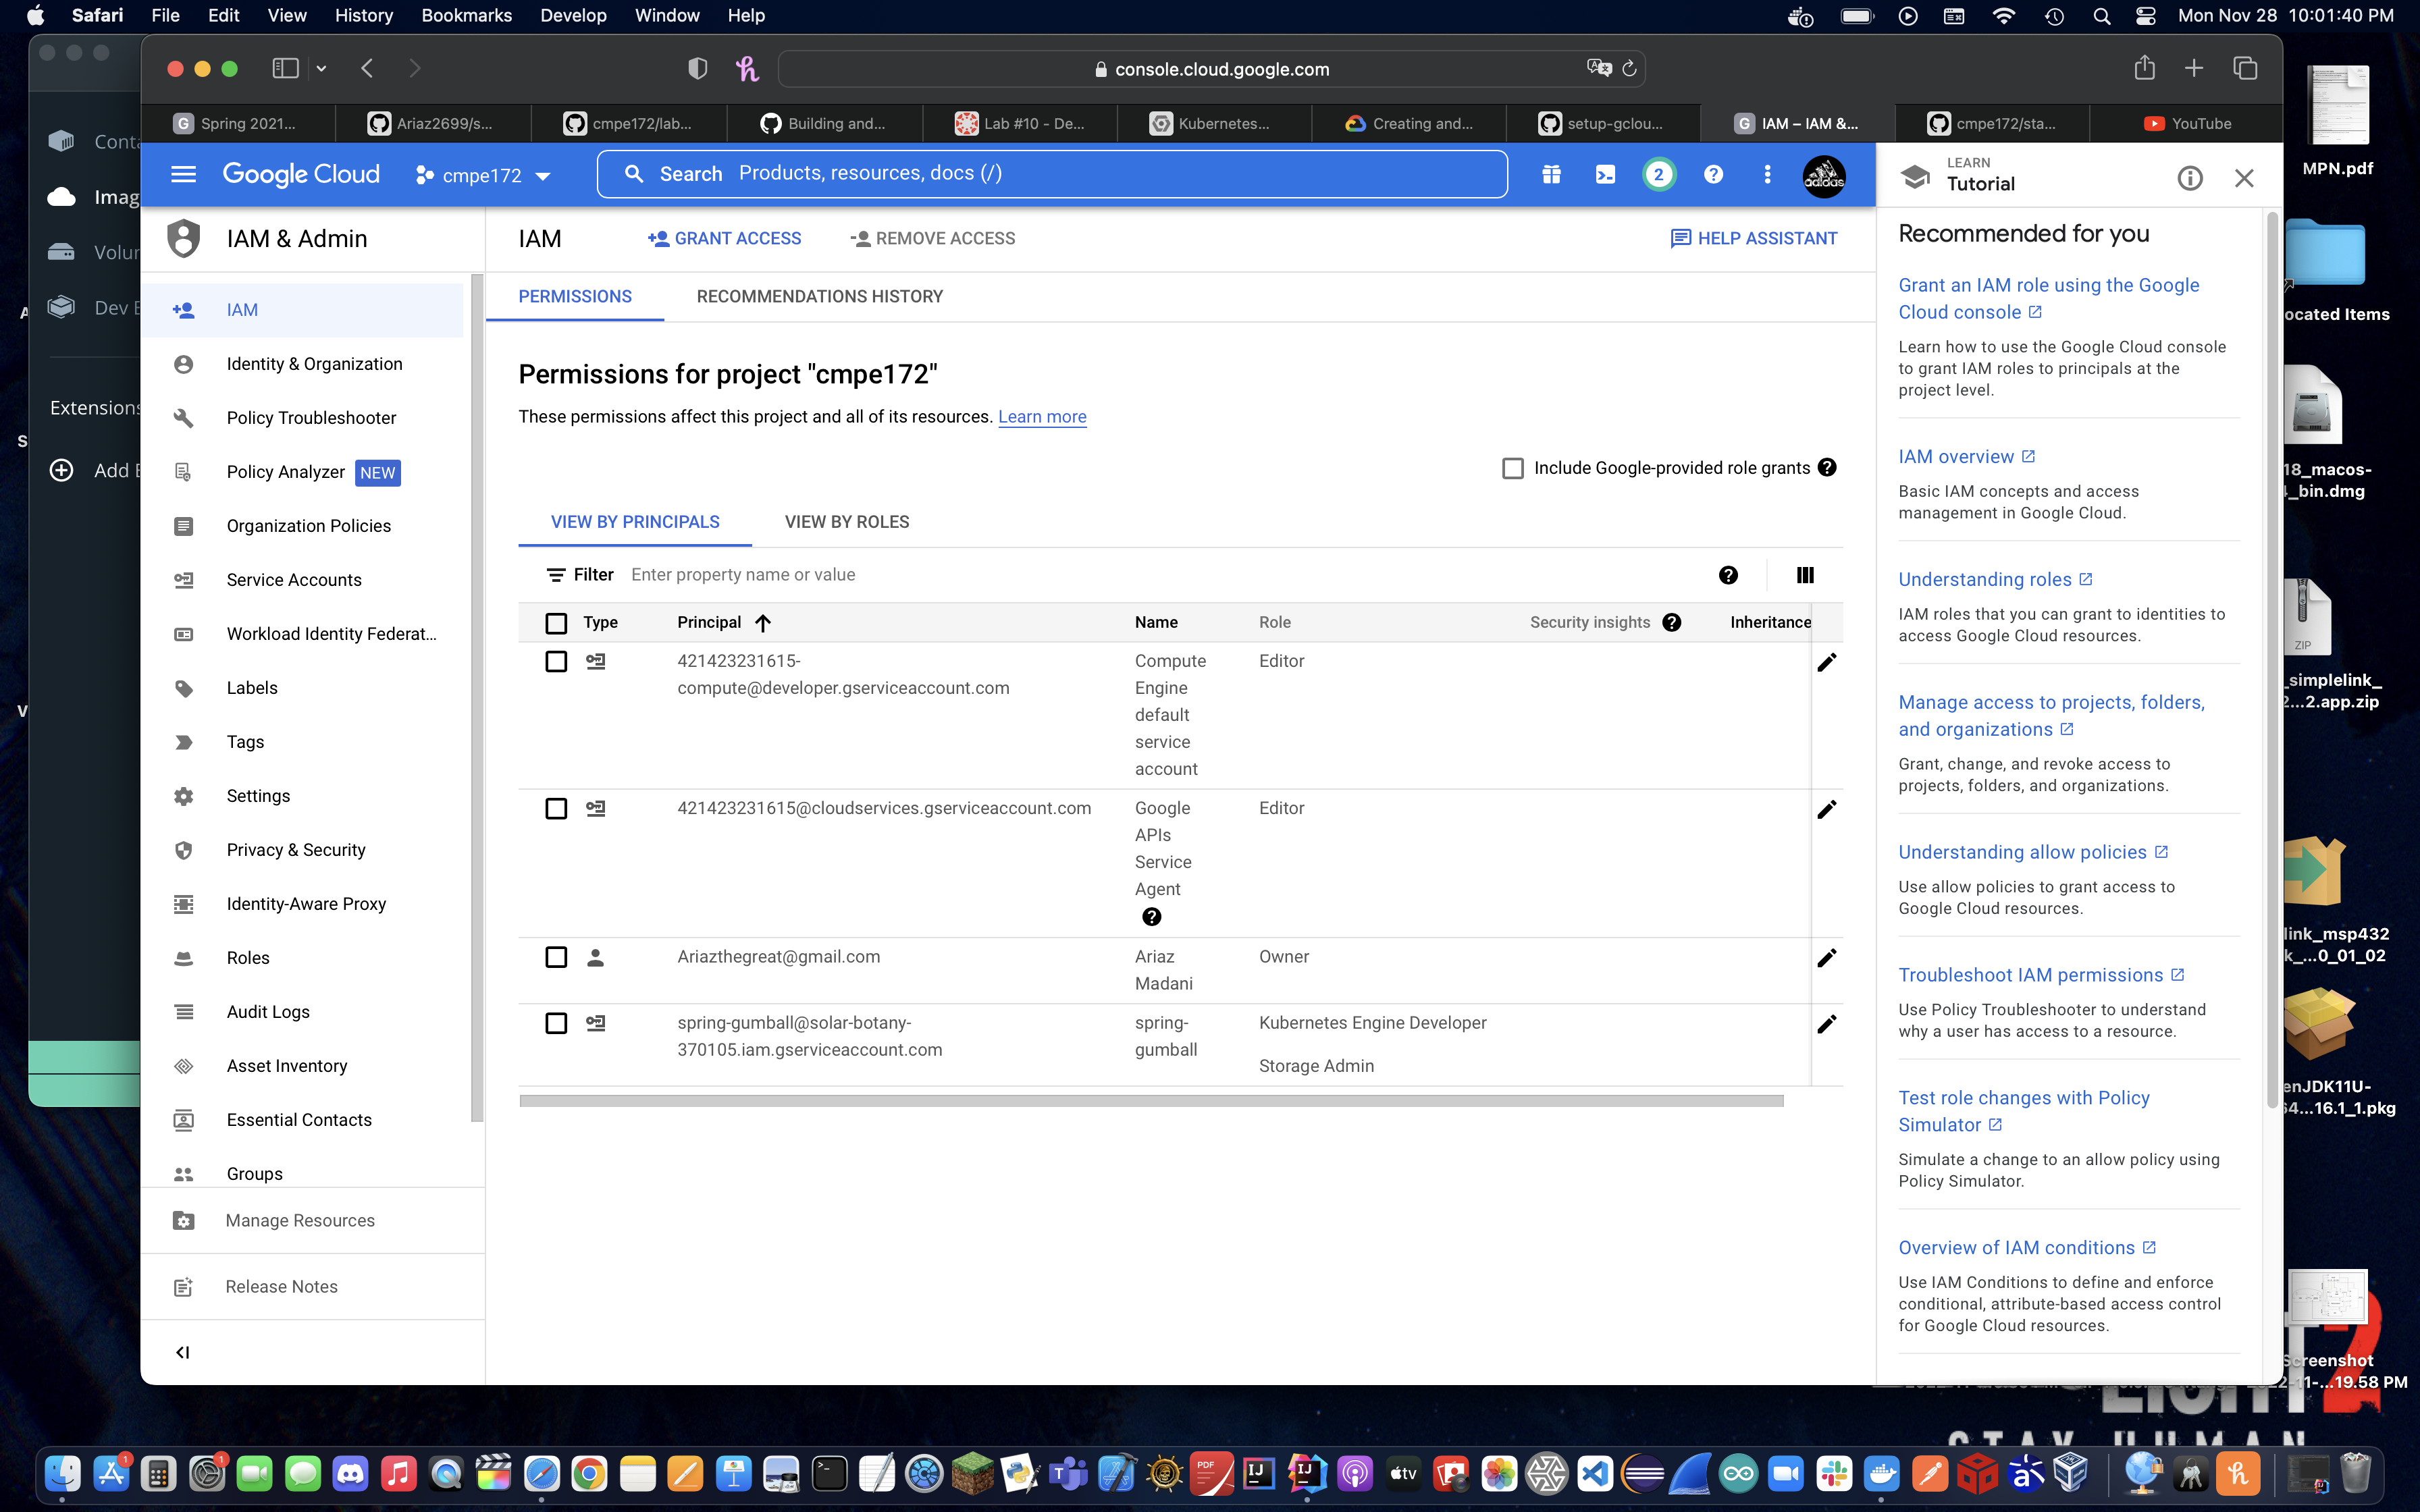The width and height of the screenshot is (2420, 1512).
Task: Edit spring-gumball principal with pencil icon
Action: pyautogui.click(x=1826, y=1023)
